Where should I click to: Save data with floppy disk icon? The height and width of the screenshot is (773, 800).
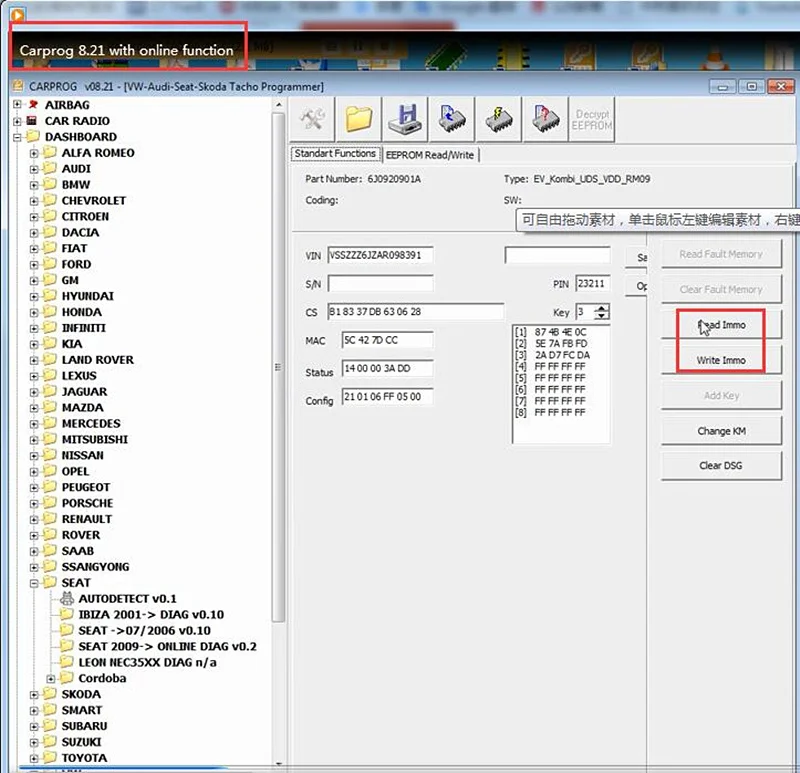click(406, 119)
